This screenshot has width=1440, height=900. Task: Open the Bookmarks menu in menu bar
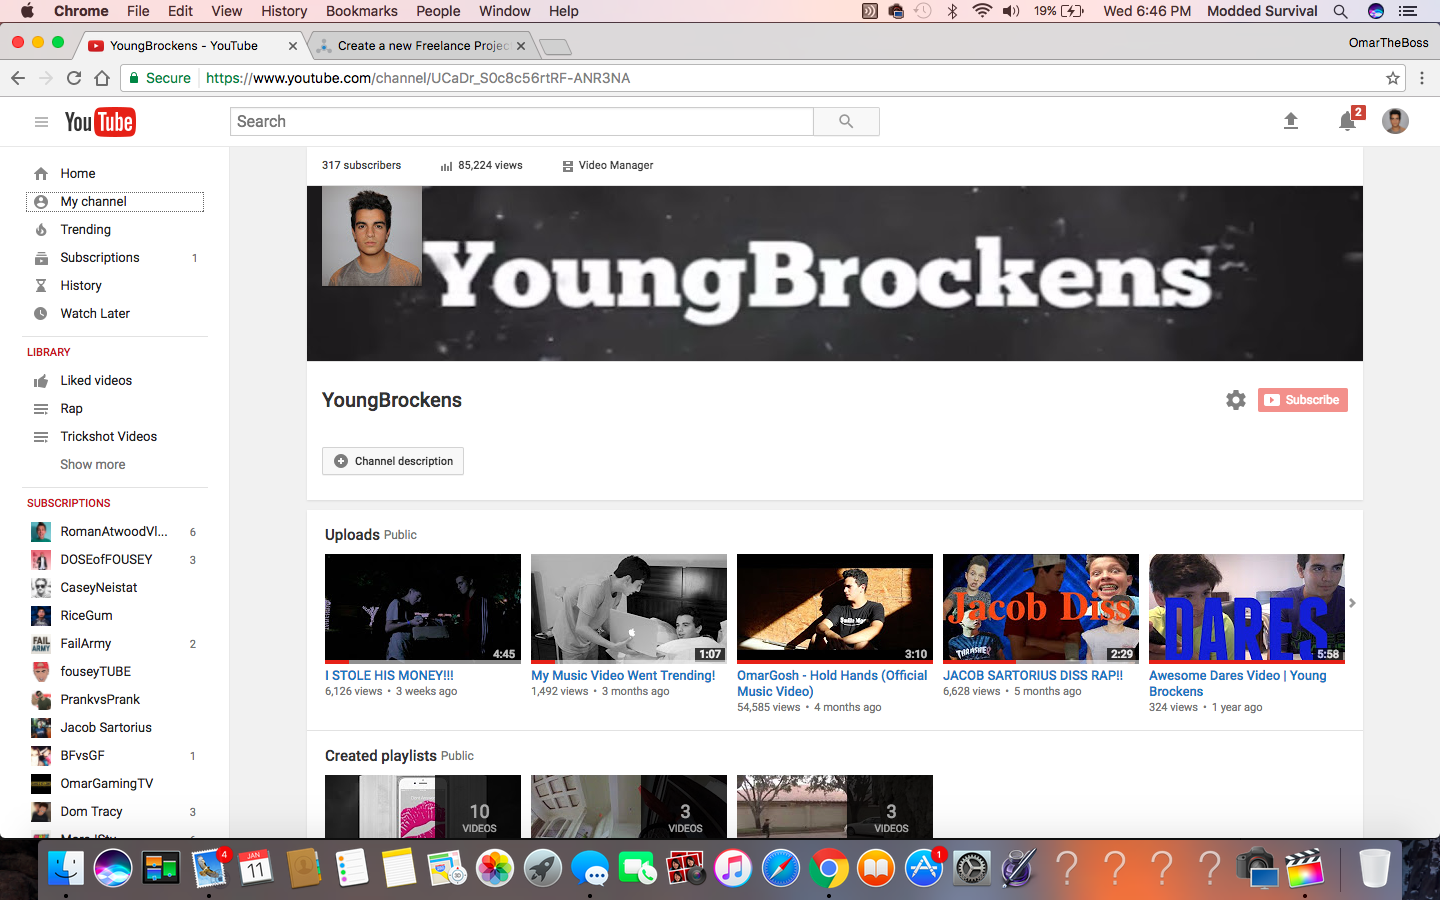point(361,11)
